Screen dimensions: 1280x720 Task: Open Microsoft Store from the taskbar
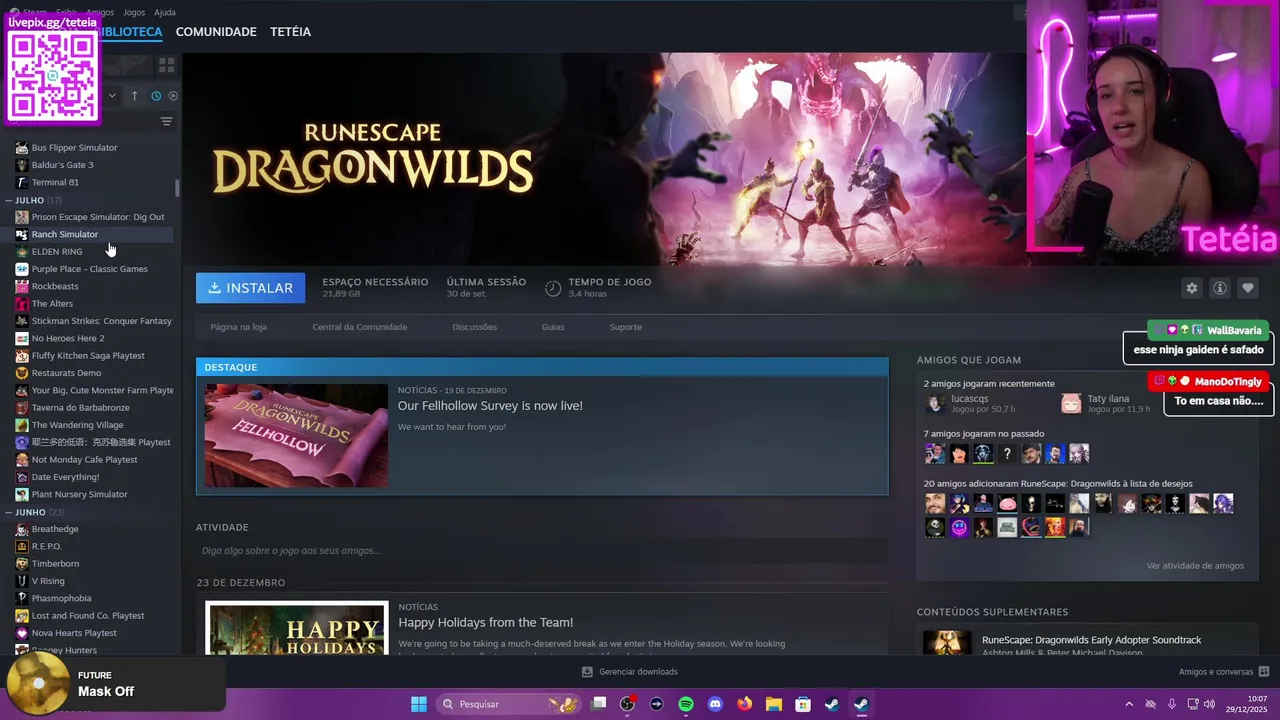tap(802, 704)
